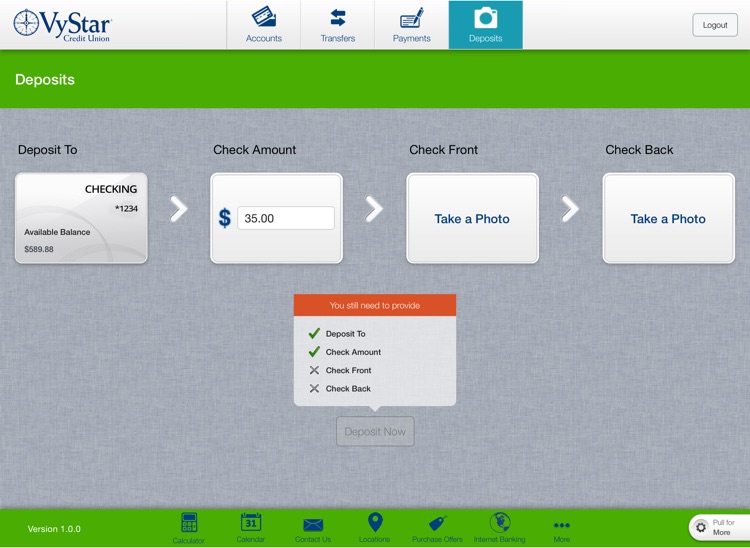Open the Calendar from bottom bar
Screen dimensions: 750x548
(251, 527)
